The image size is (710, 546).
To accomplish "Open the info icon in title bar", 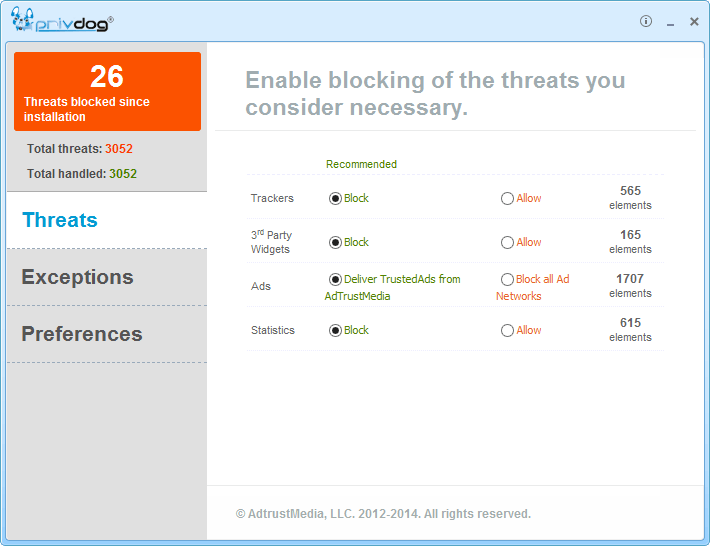I will click(x=646, y=21).
